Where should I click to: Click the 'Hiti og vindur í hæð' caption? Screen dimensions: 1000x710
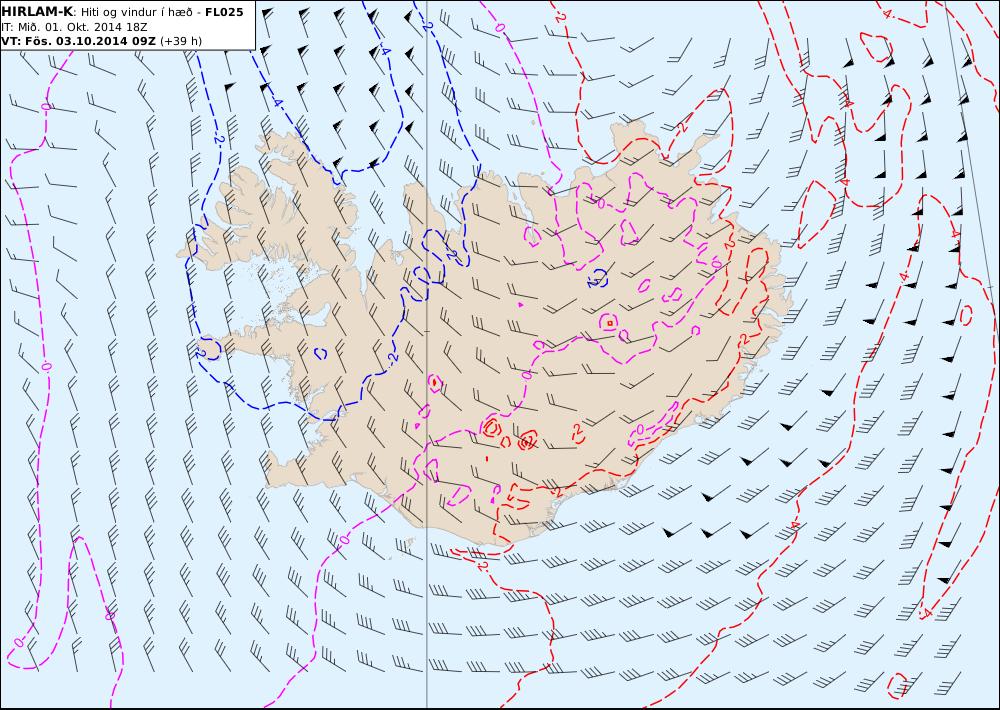click(x=136, y=13)
